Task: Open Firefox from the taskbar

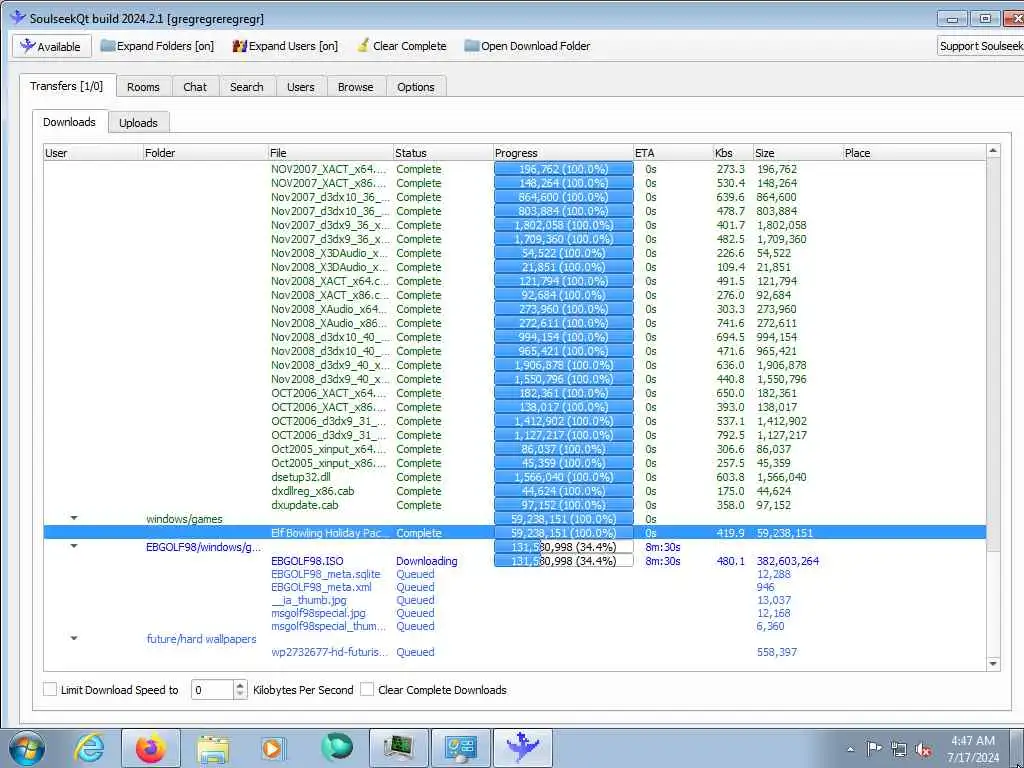Action: pos(151,748)
